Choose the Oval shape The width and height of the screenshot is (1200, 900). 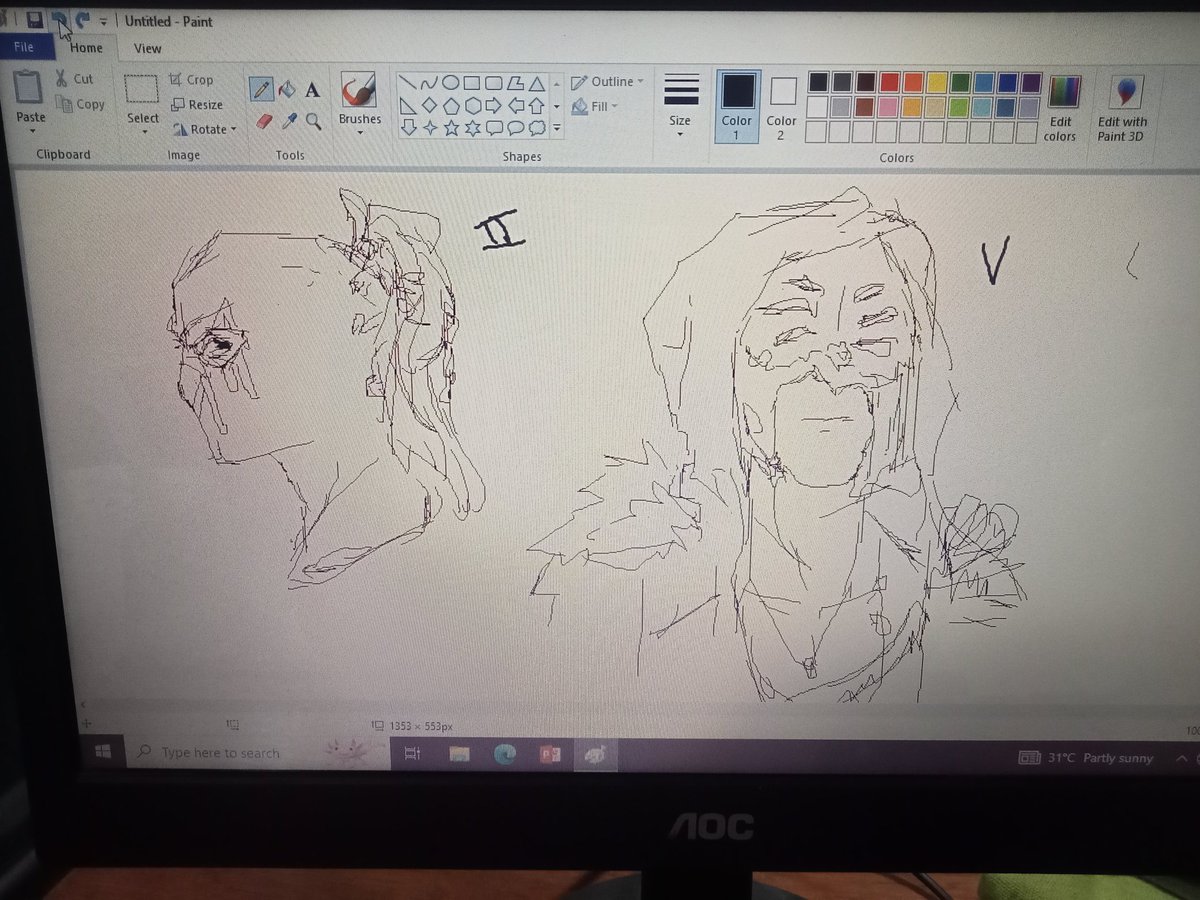tap(451, 83)
